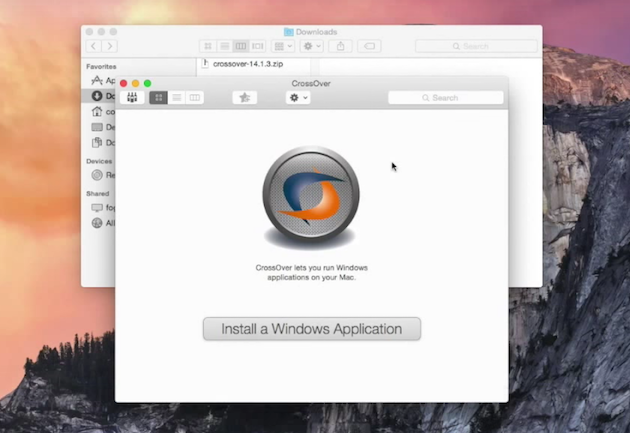Click the Finder edit tags icon

369,46
